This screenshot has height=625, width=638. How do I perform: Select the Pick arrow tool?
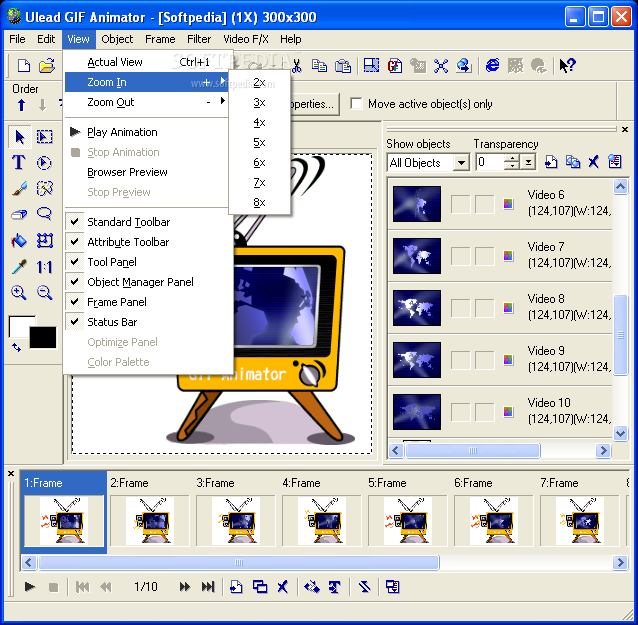click(x=19, y=137)
